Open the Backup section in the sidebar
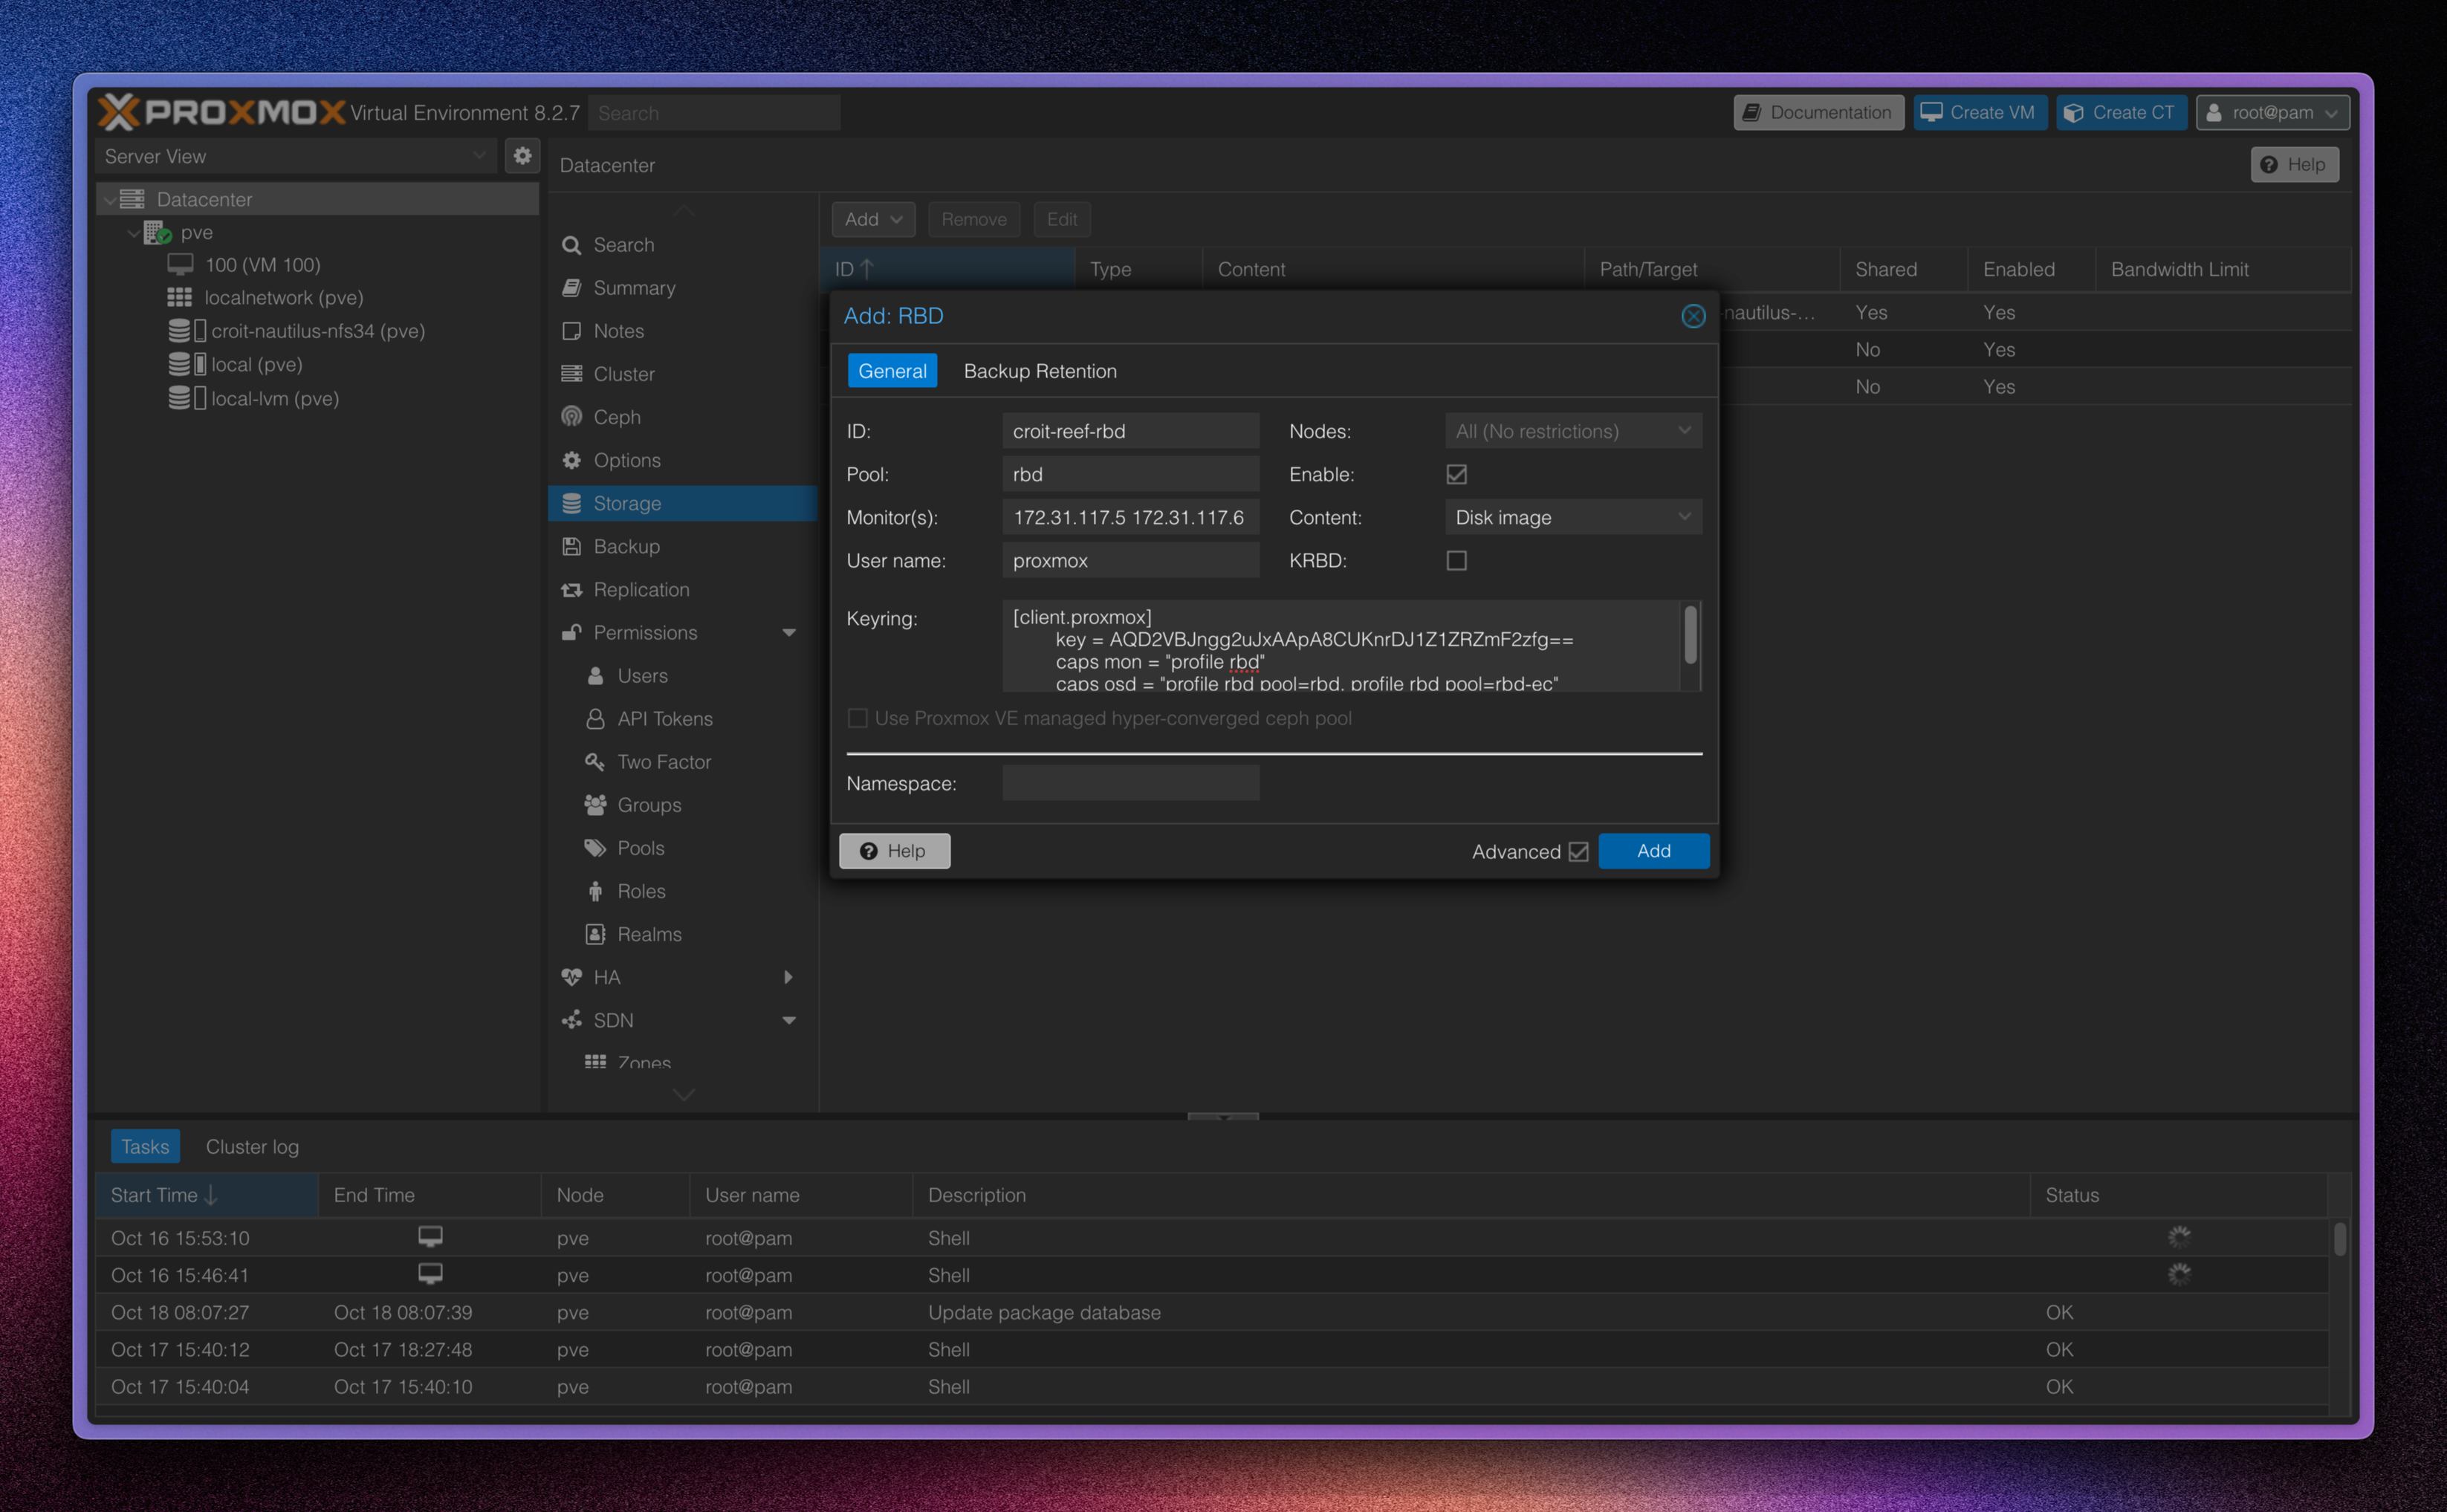2447x1512 pixels. click(624, 546)
